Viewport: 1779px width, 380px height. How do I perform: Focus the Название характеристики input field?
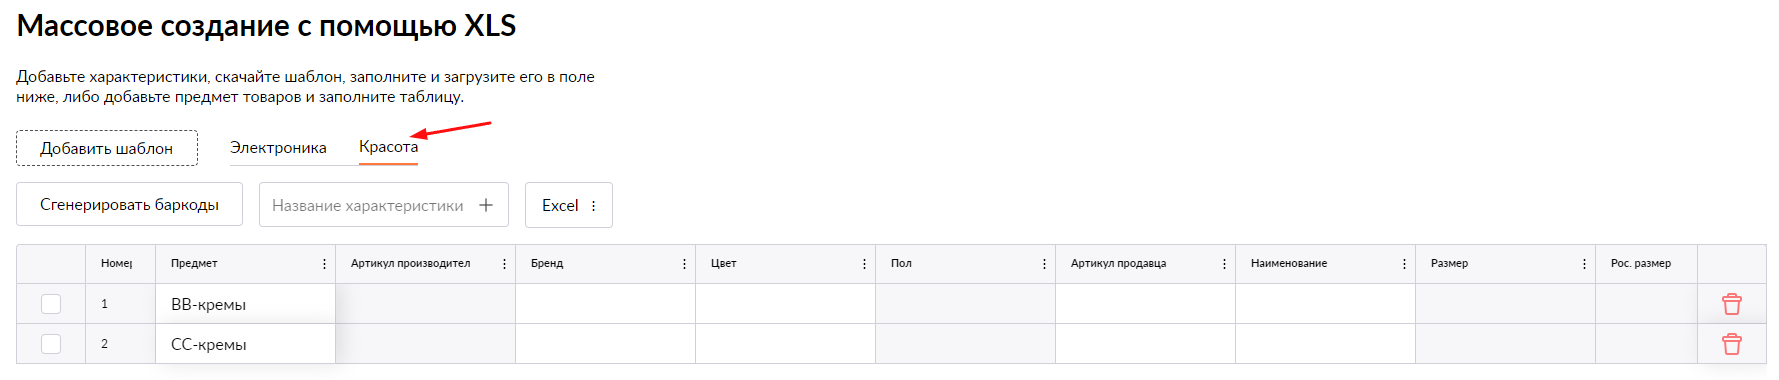(367, 205)
